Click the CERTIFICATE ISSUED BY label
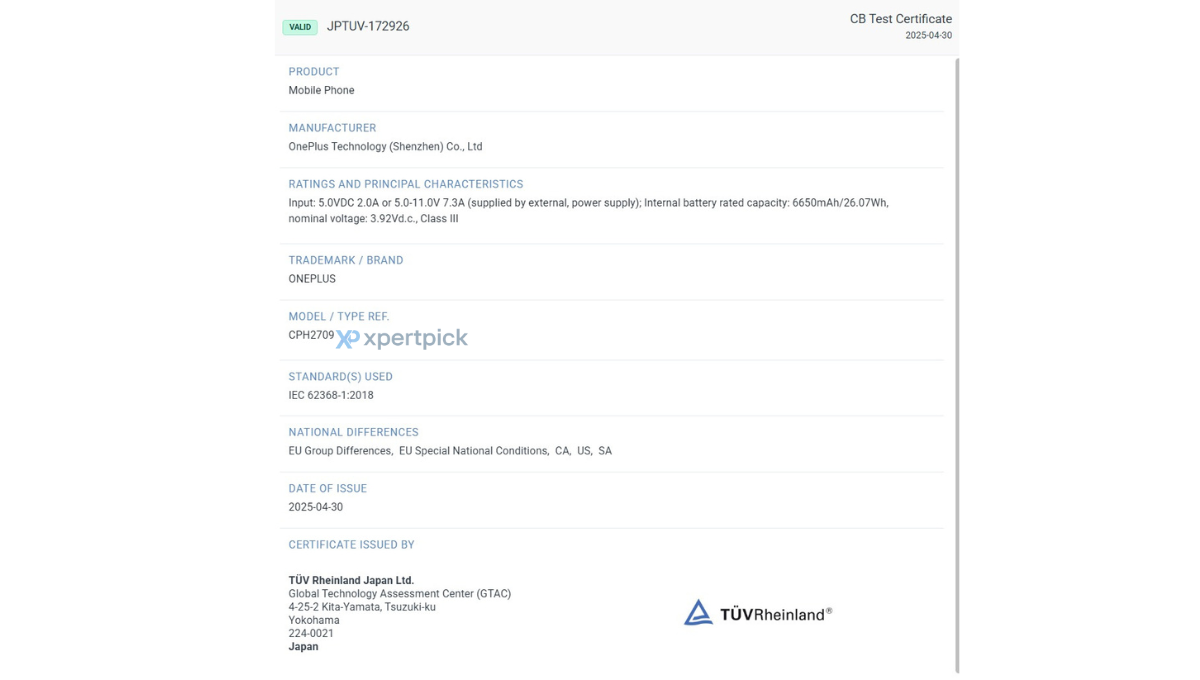The width and height of the screenshot is (1200, 680). (x=351, y=545)
